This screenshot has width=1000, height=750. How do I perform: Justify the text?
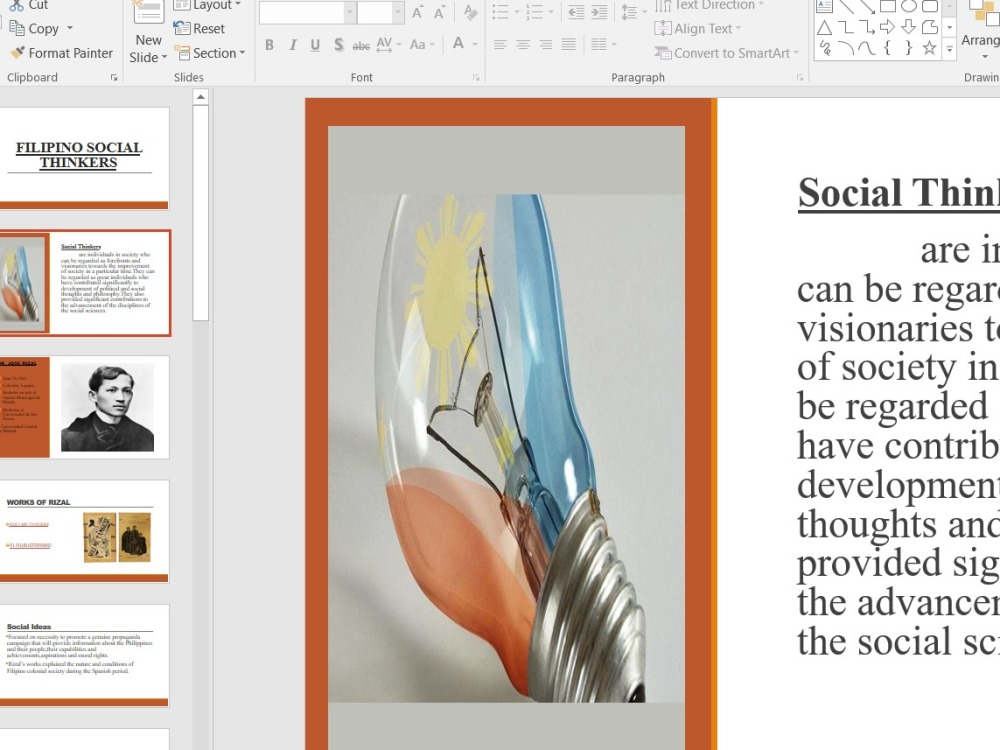pos(568,45)
